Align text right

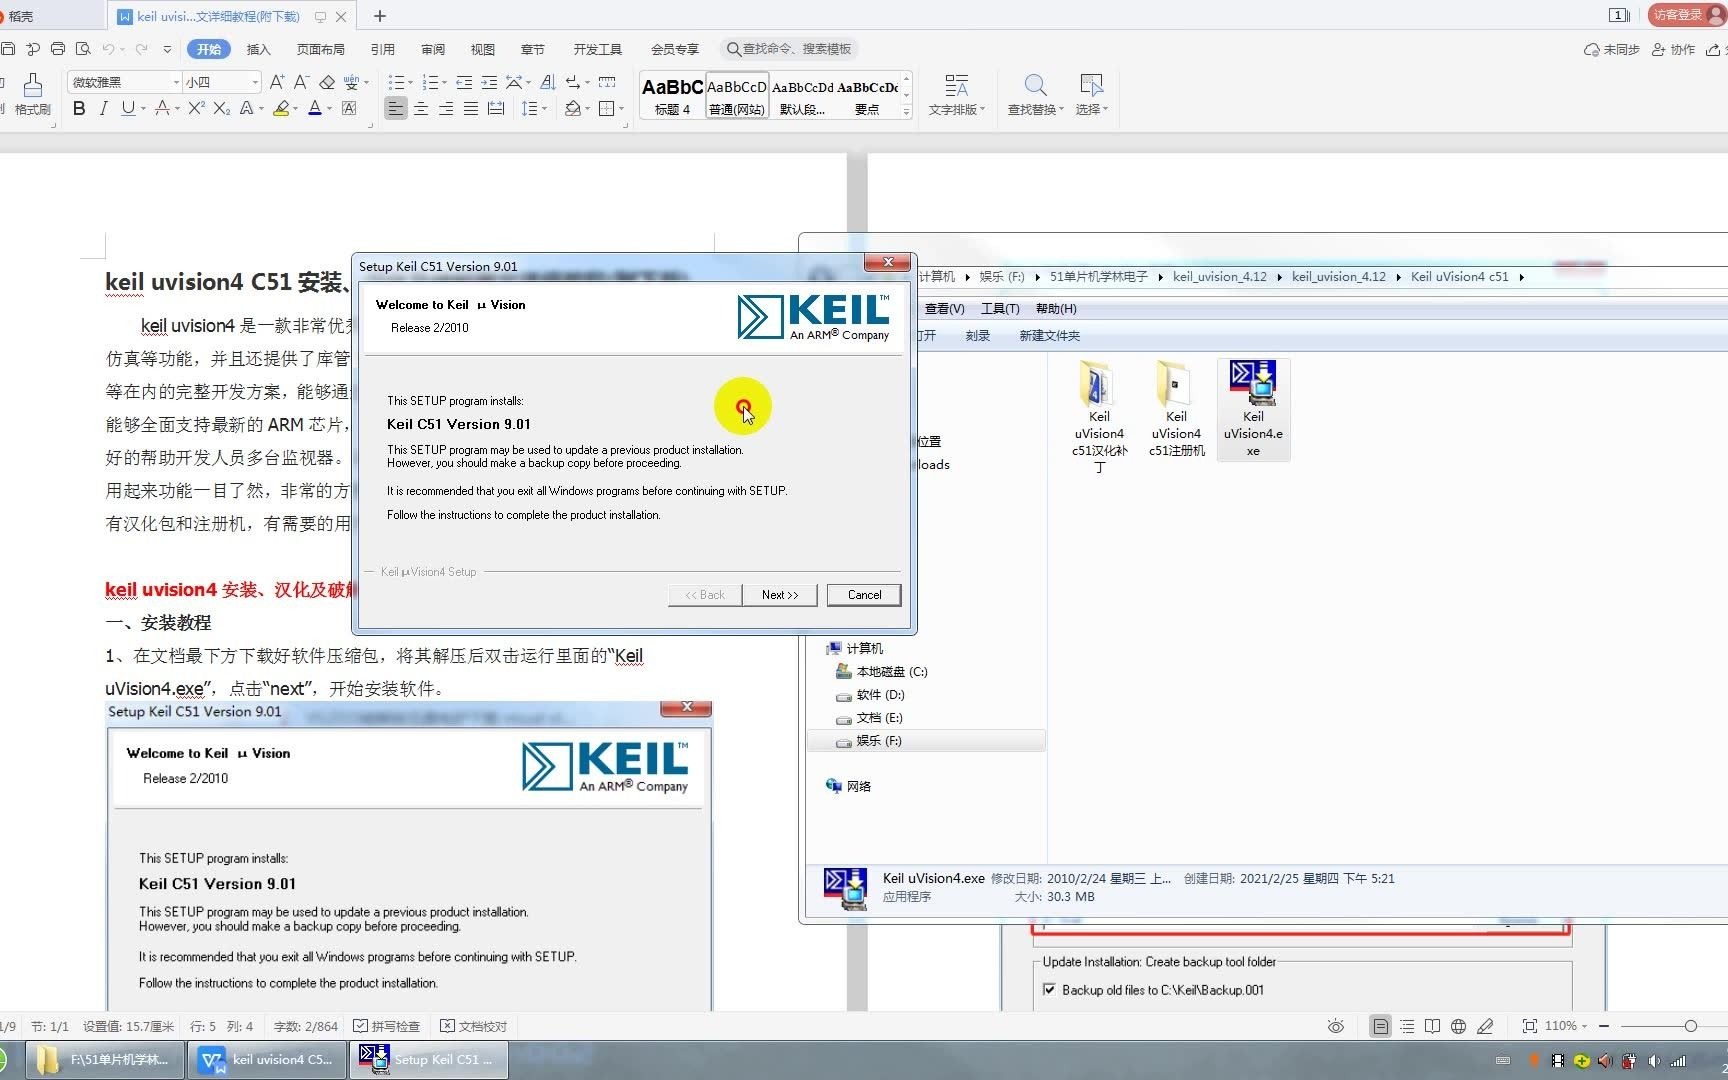[x=446, y=108]
